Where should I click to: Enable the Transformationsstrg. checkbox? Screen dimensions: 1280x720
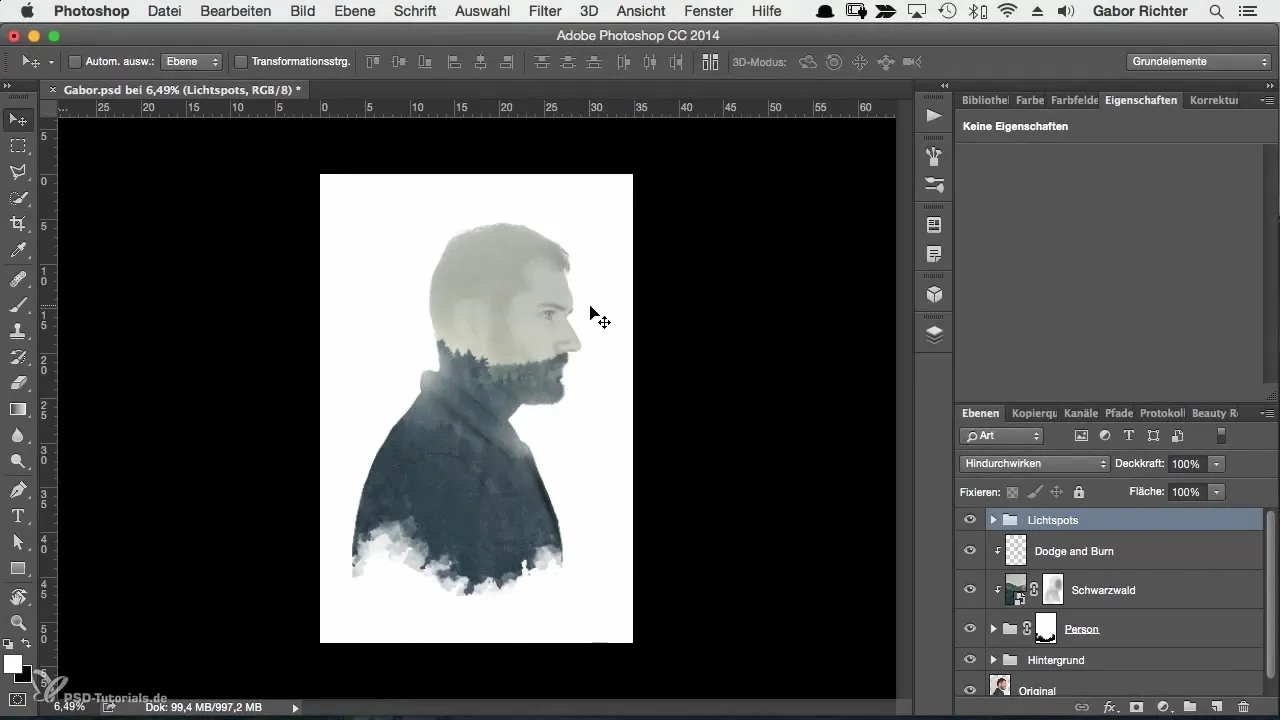[241, 62]
